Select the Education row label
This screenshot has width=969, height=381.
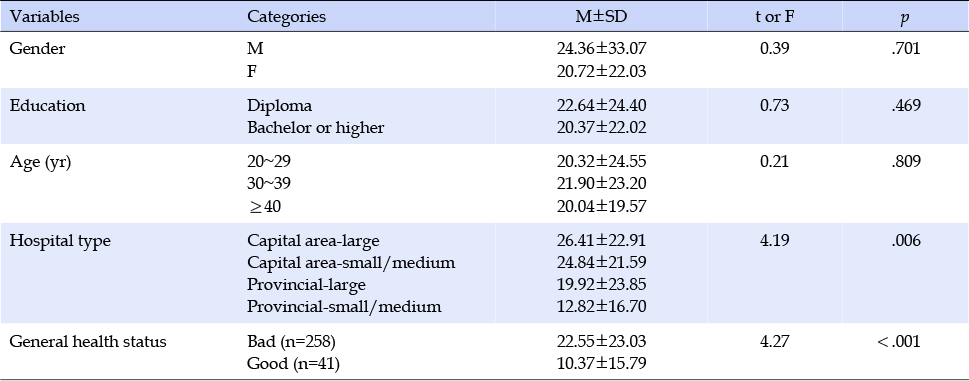coord(47,106)
